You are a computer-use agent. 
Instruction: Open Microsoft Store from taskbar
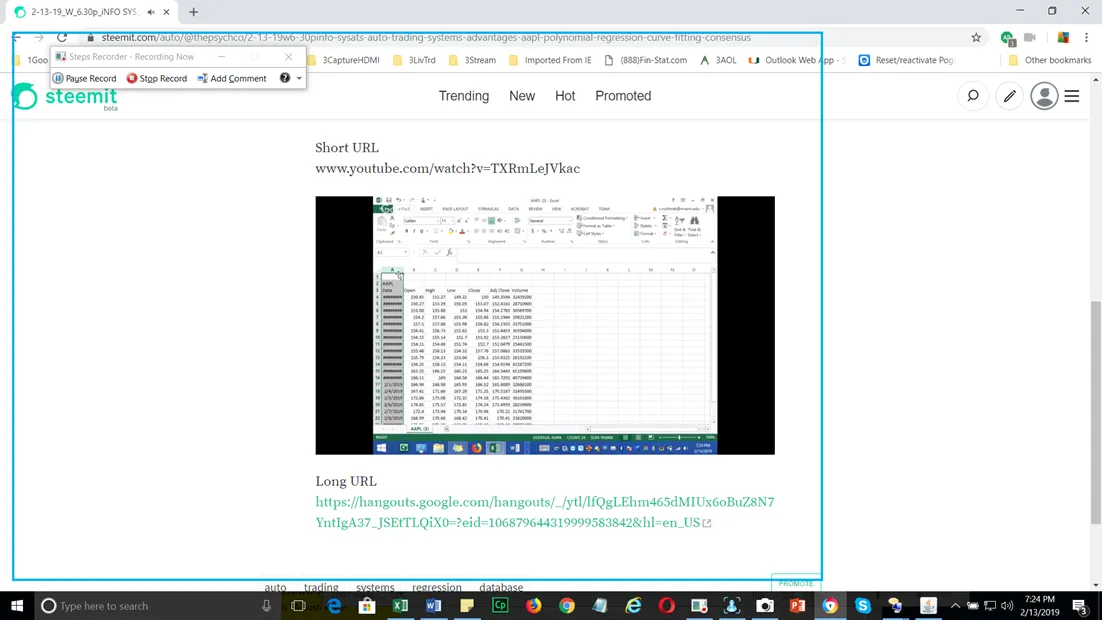(367, 605)
